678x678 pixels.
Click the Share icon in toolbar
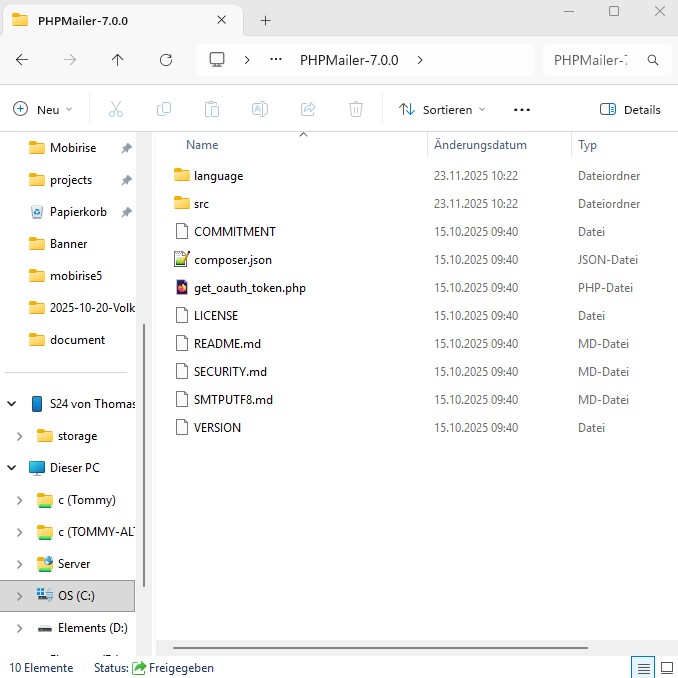click(x=308, y=109)
